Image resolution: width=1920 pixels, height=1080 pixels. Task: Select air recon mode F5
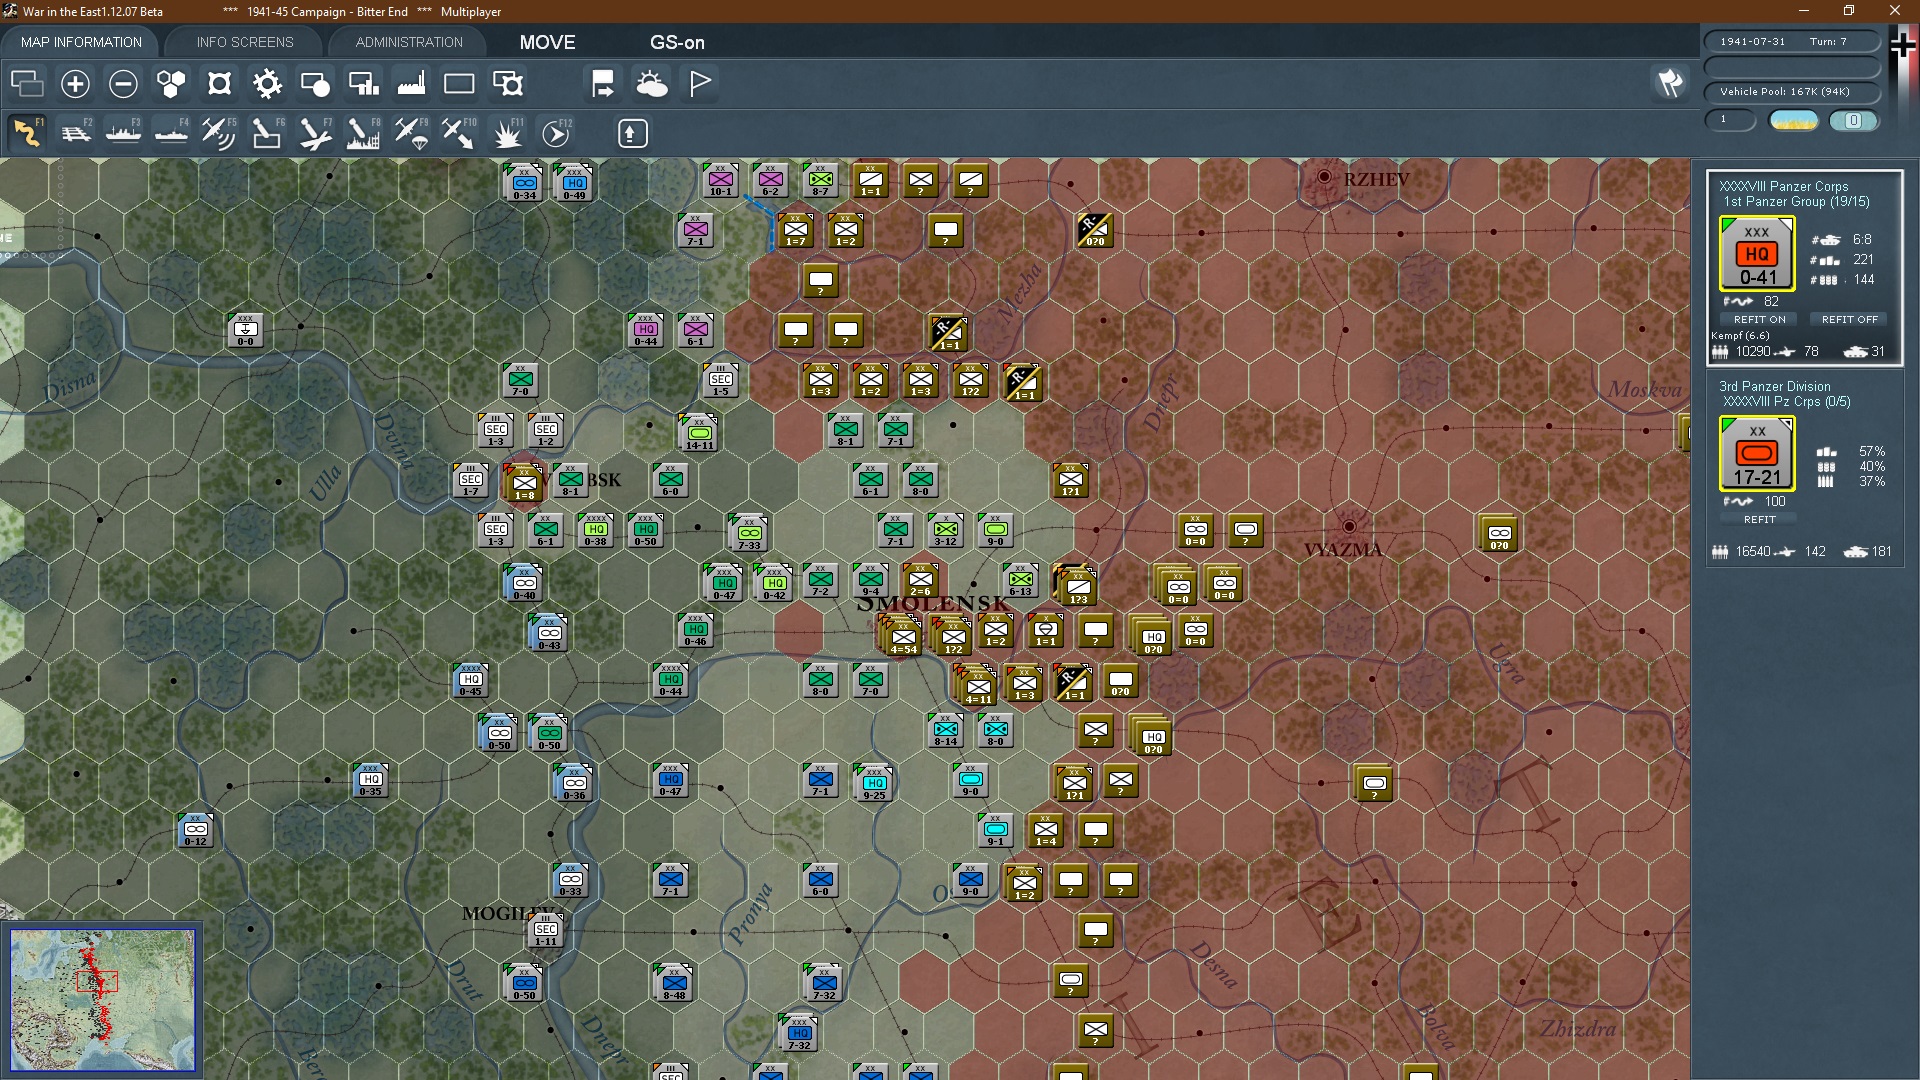[218, 133]
